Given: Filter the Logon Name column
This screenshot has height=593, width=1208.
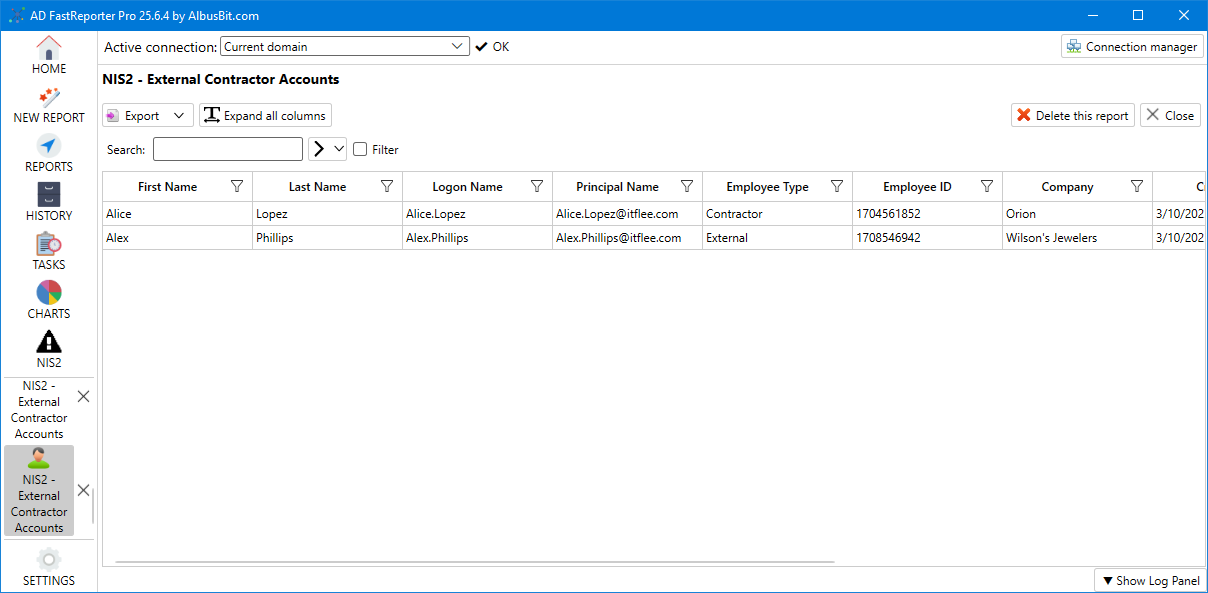Looking at the screenshot, I should click(537, 186).
